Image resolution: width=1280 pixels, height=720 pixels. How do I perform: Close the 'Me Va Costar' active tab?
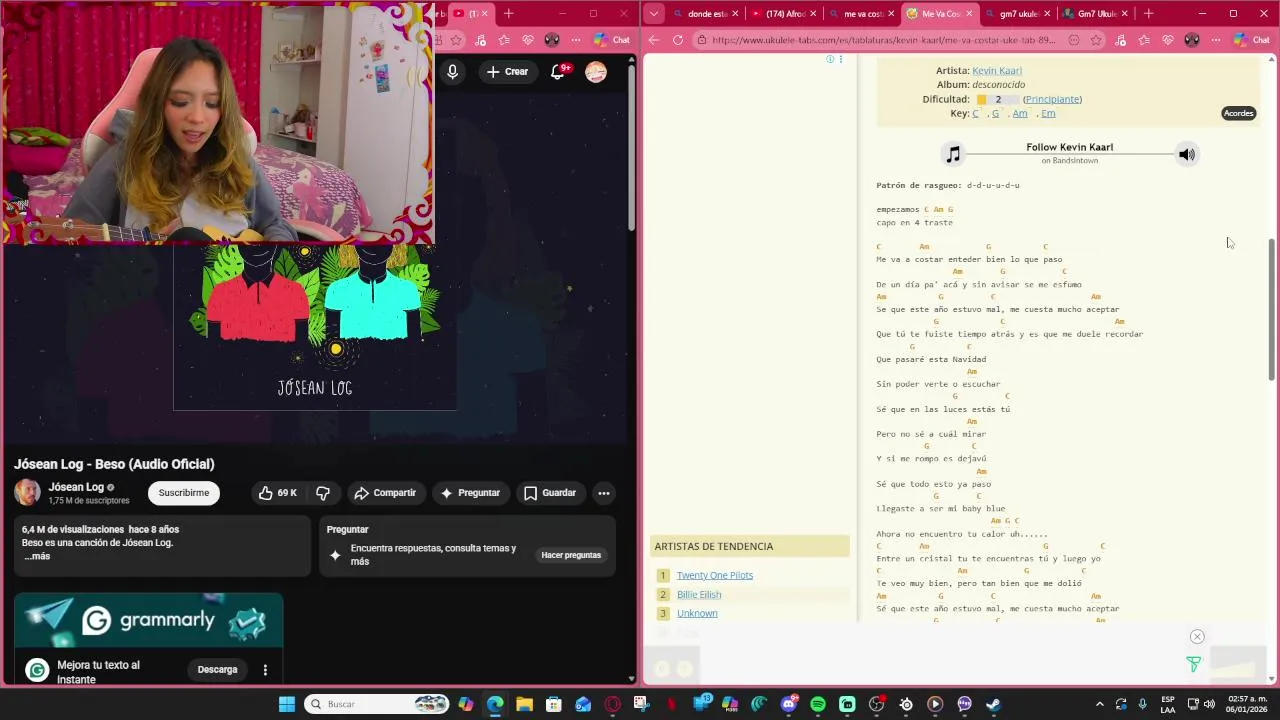[x=968, y=14]
